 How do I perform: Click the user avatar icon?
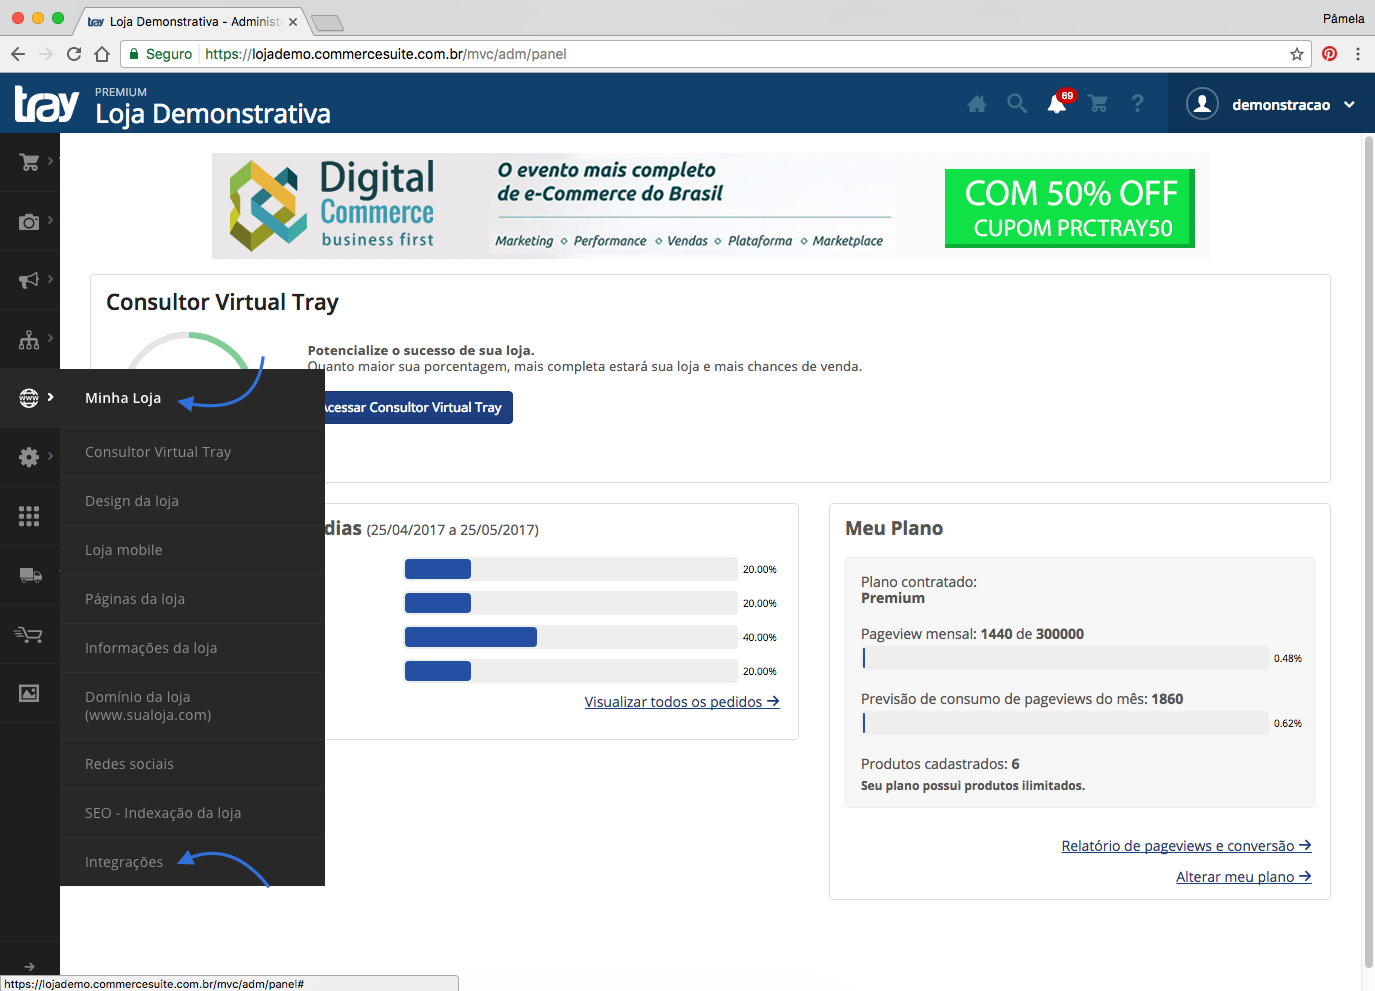(x=1202, y=103)
